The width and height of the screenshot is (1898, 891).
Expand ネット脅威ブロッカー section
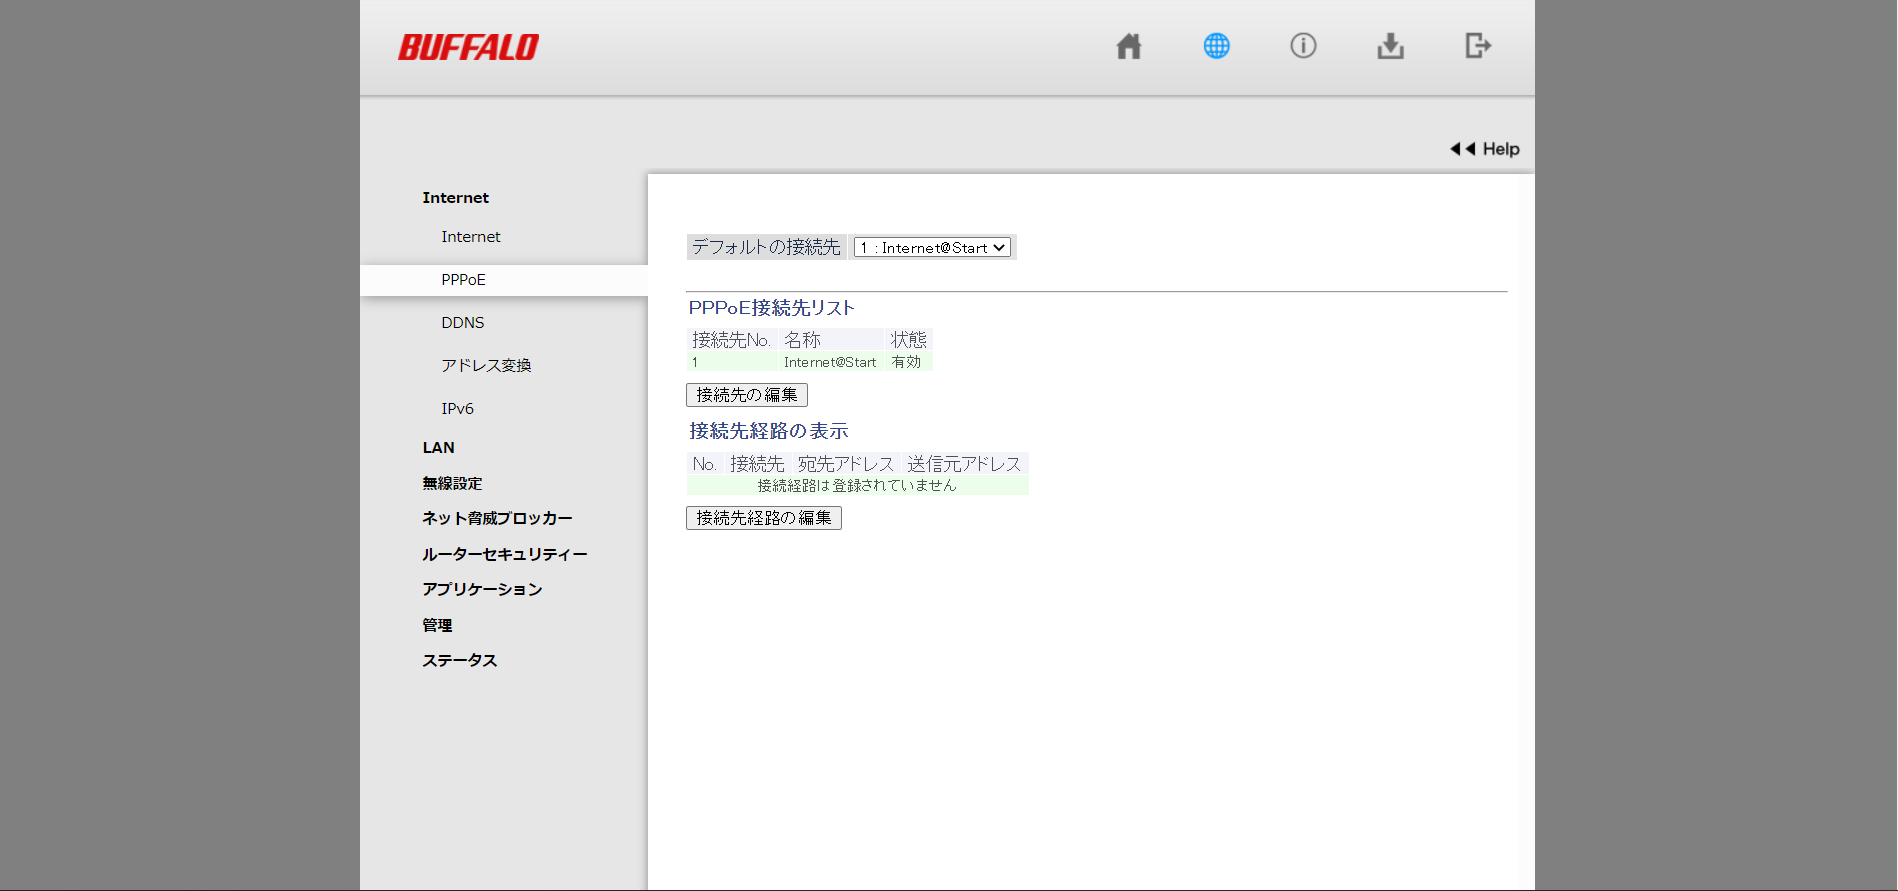coord(497,518)
